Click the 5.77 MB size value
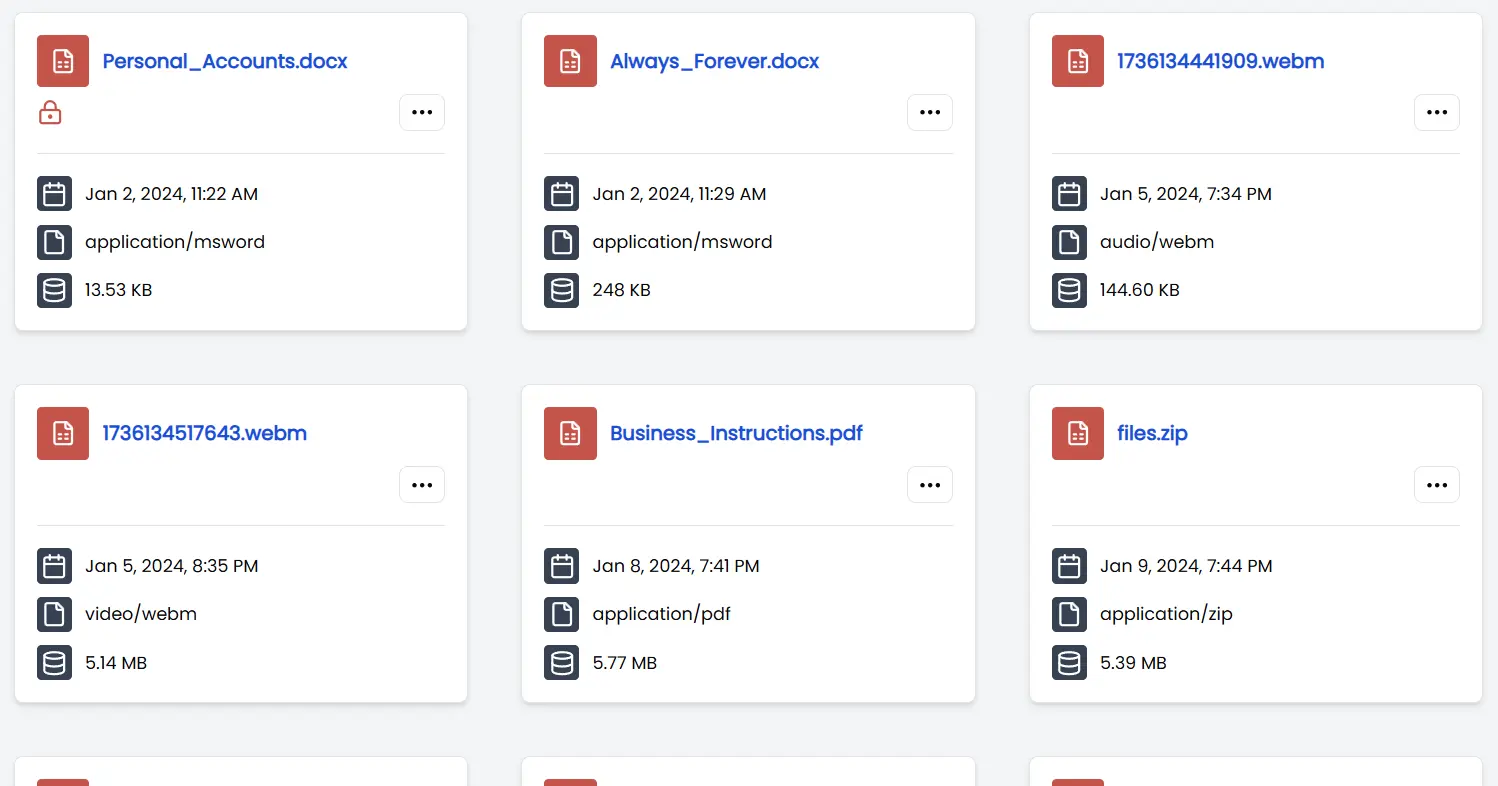Screen dimensions: 1498x786 [x=624, y=662]
